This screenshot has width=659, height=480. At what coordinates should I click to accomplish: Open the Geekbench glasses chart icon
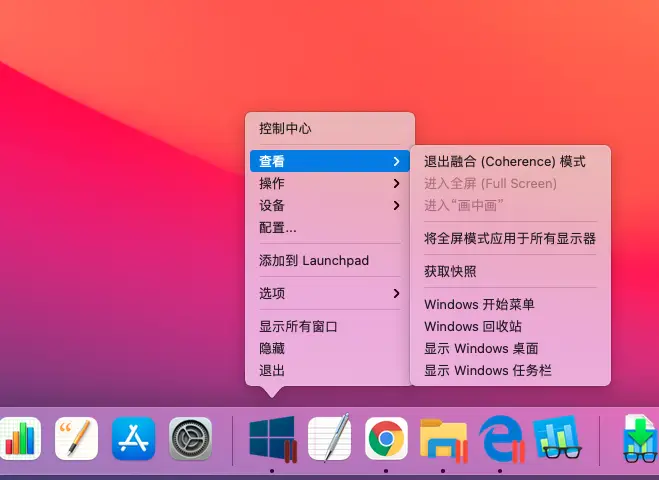pos(558,438)
